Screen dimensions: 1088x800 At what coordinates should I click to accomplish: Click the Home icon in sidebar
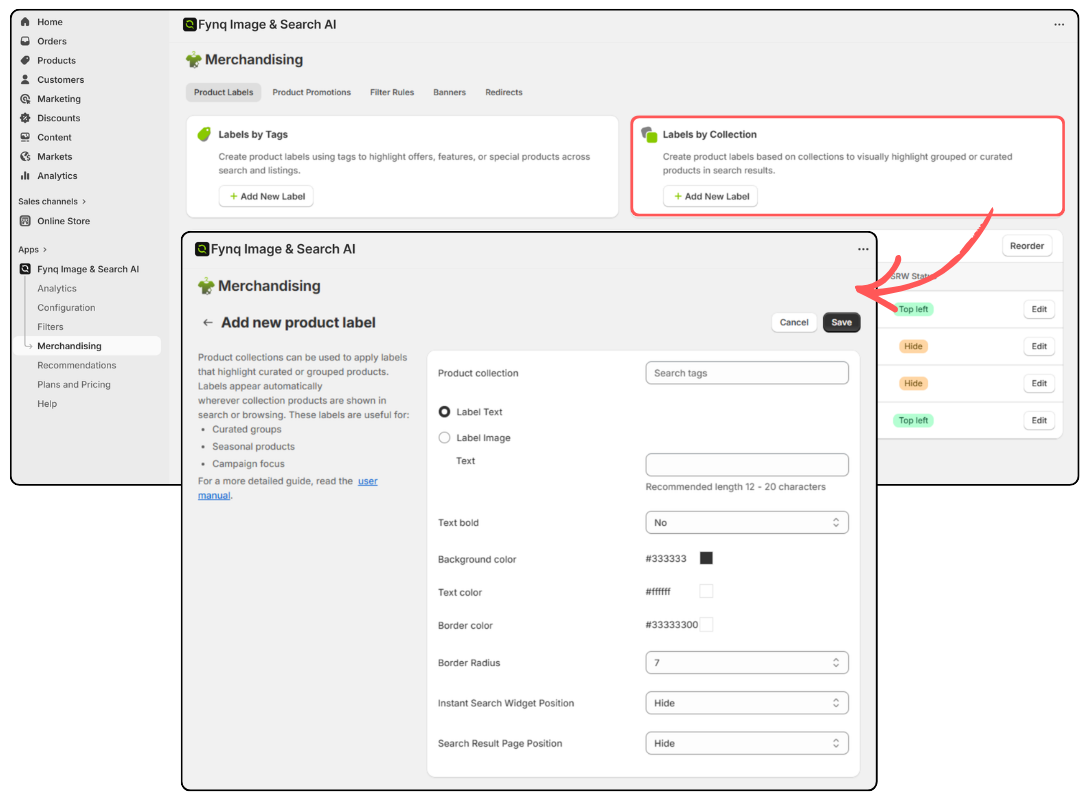point(25,22)
